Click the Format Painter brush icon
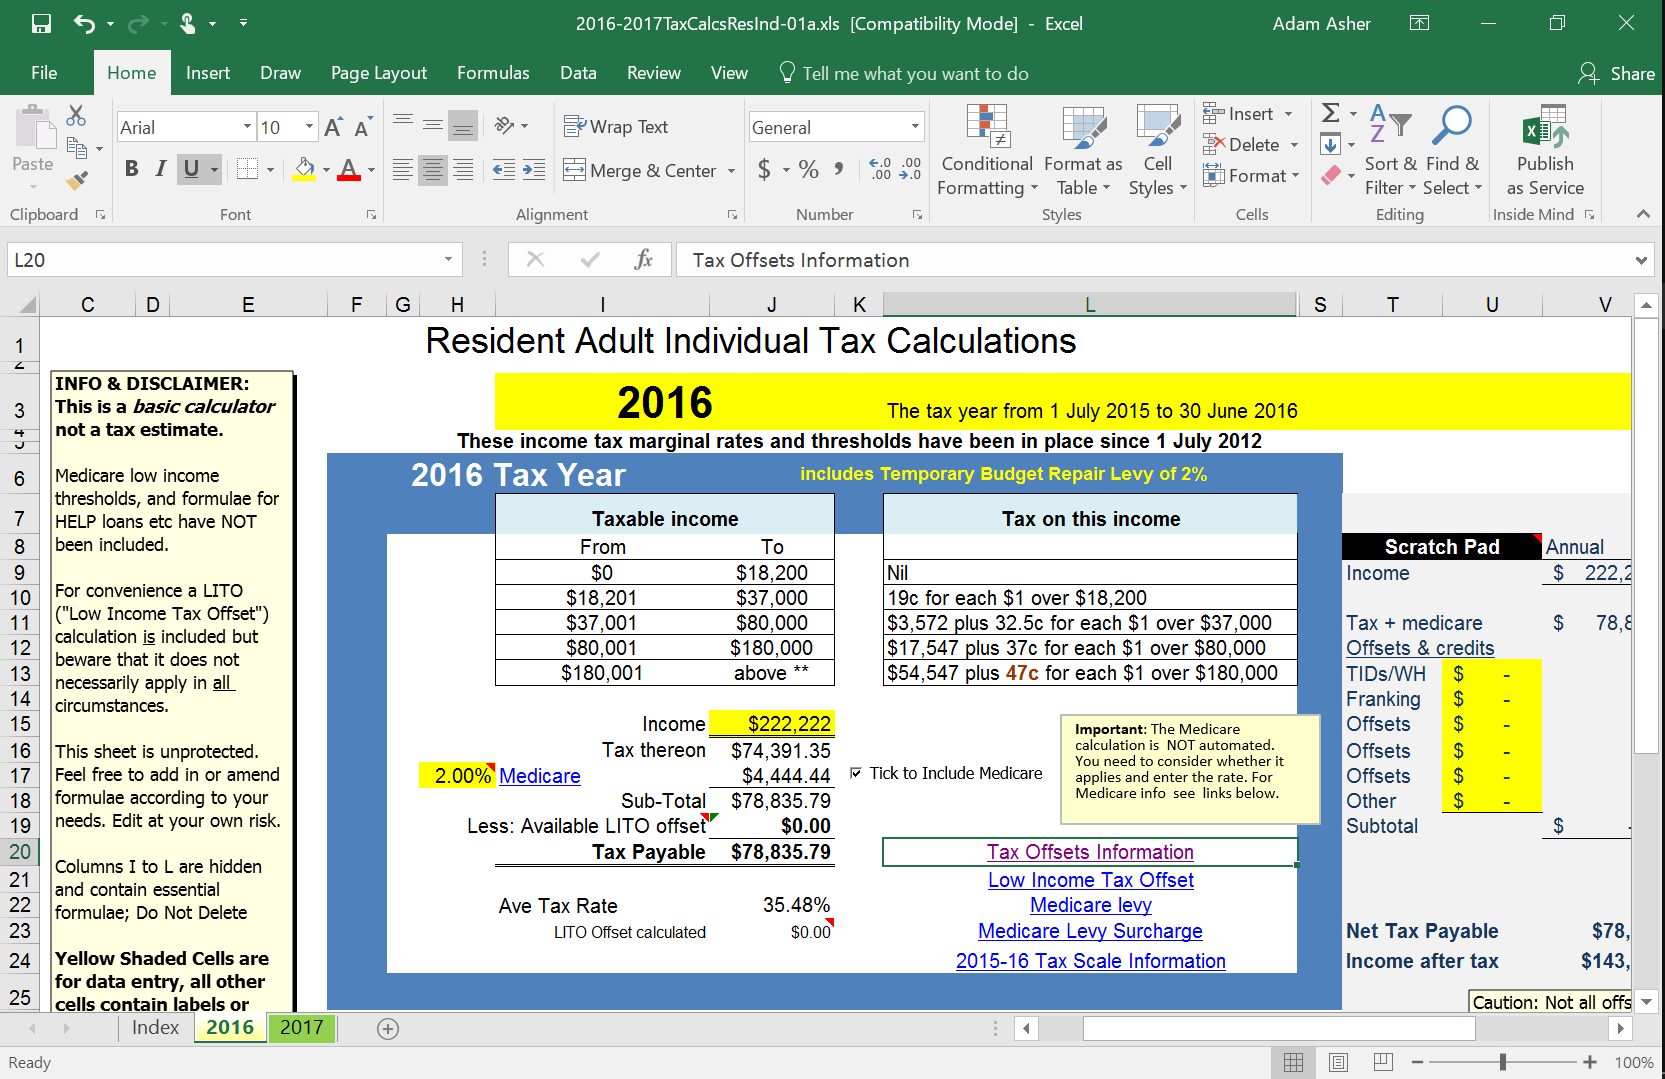The width and height of the screenshot is (1665, 1079). point(77,181)
